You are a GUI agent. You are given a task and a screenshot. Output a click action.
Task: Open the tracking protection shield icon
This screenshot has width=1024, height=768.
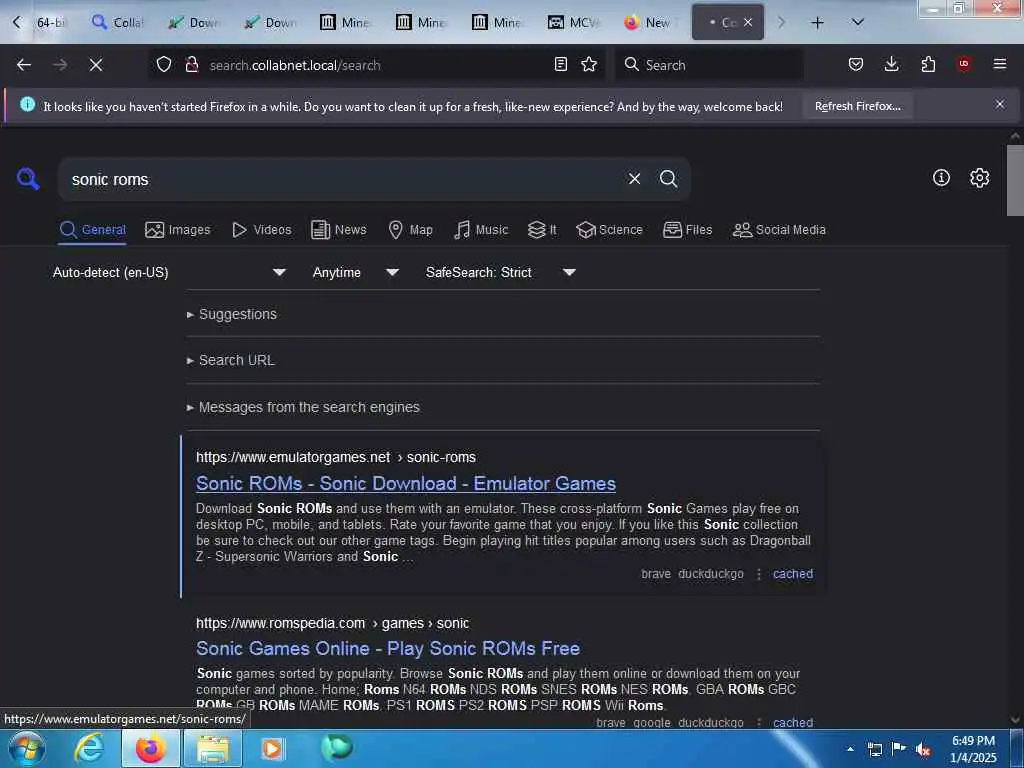pyautogui.click(x=164, y=64)
